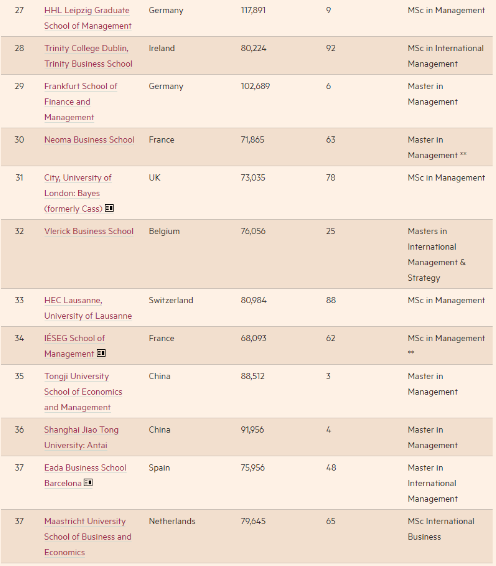
Task: Select the MSc International Business programme cell
Action: tap(441, 529)
